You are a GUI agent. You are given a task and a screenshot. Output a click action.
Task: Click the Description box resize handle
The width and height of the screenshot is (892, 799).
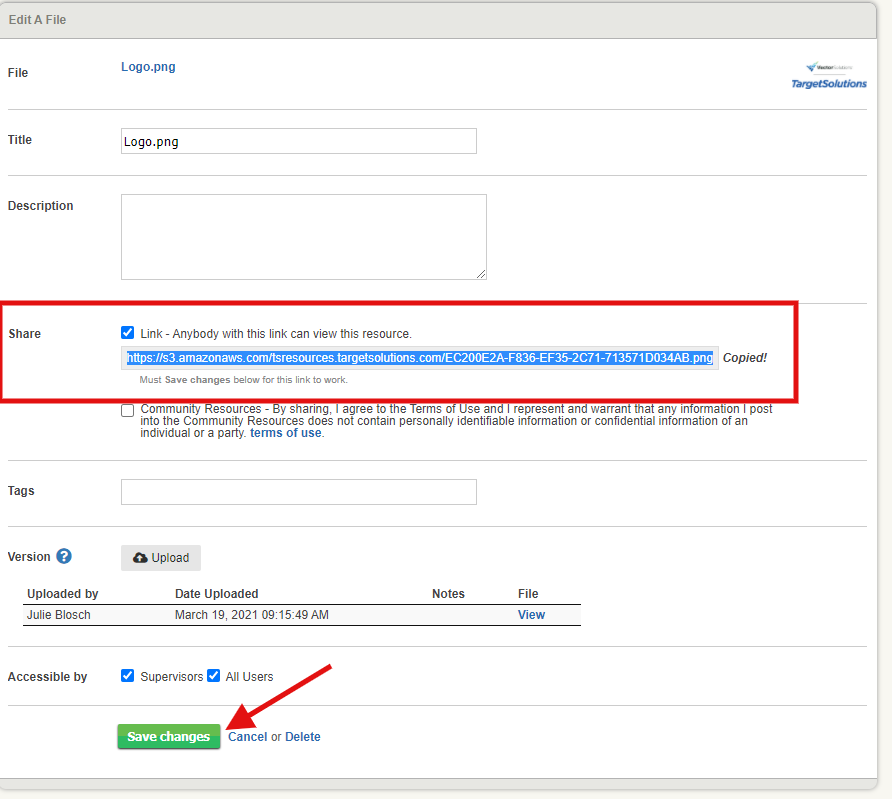tap(481, 274)
